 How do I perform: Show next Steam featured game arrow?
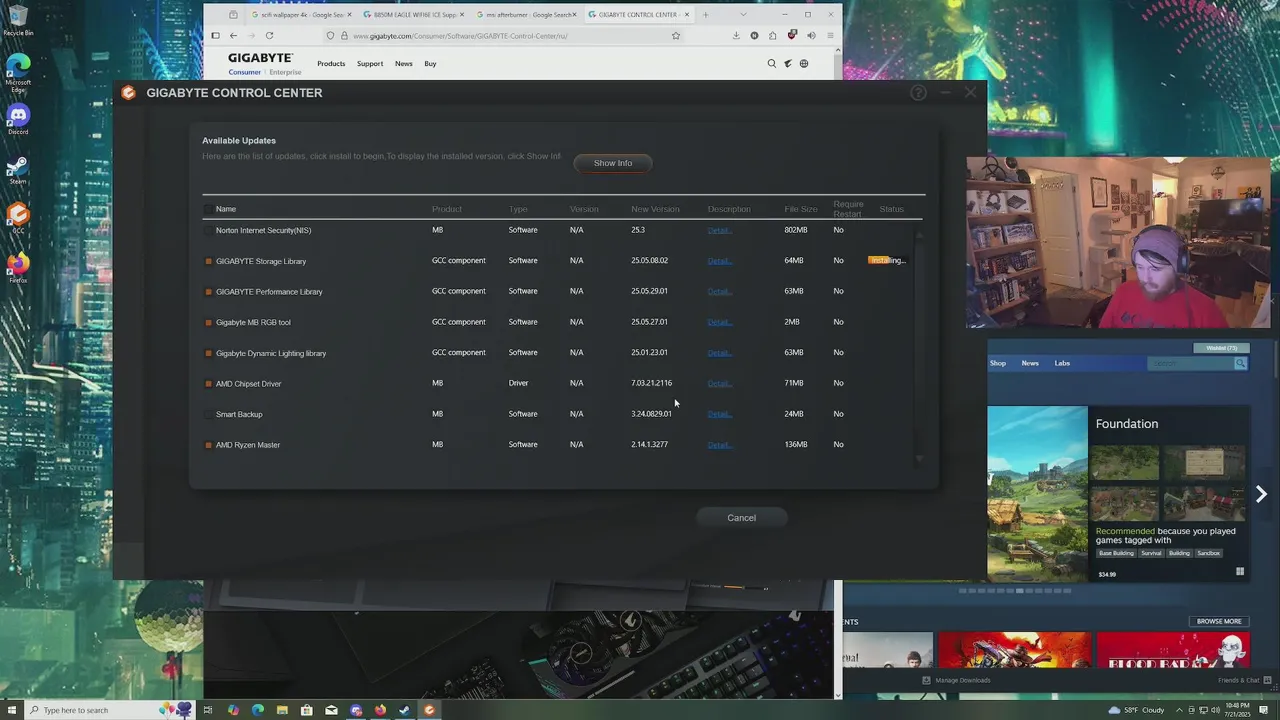tap(1261, 495)
